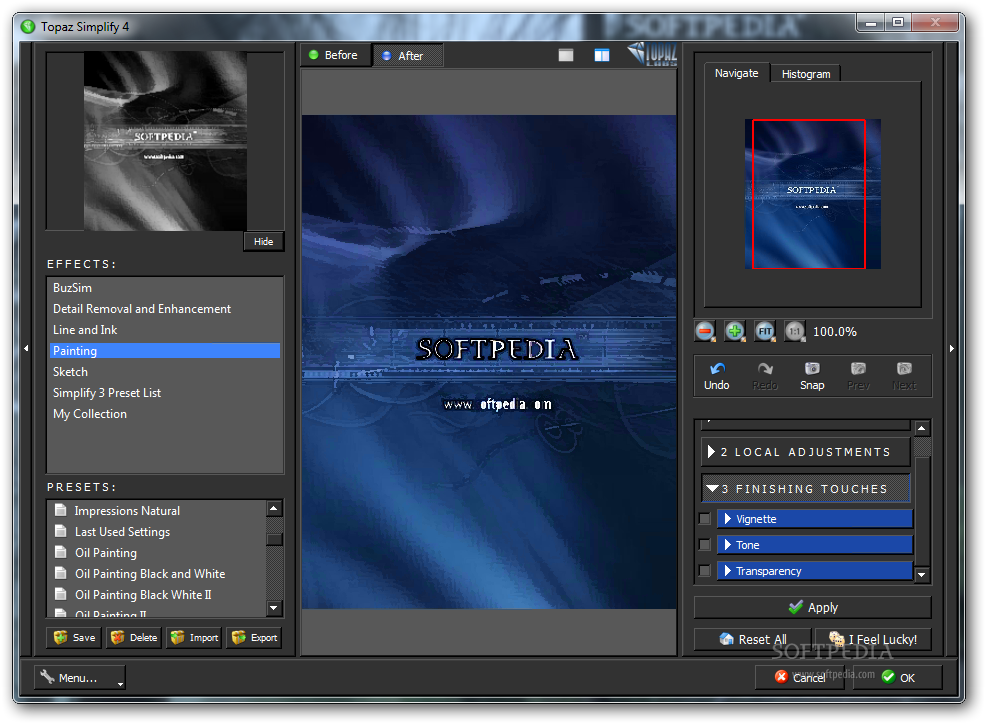Image resolution: width=986 pixels, height=724 pixels.
Task: Click the Apply button
Action: point(812,607)
